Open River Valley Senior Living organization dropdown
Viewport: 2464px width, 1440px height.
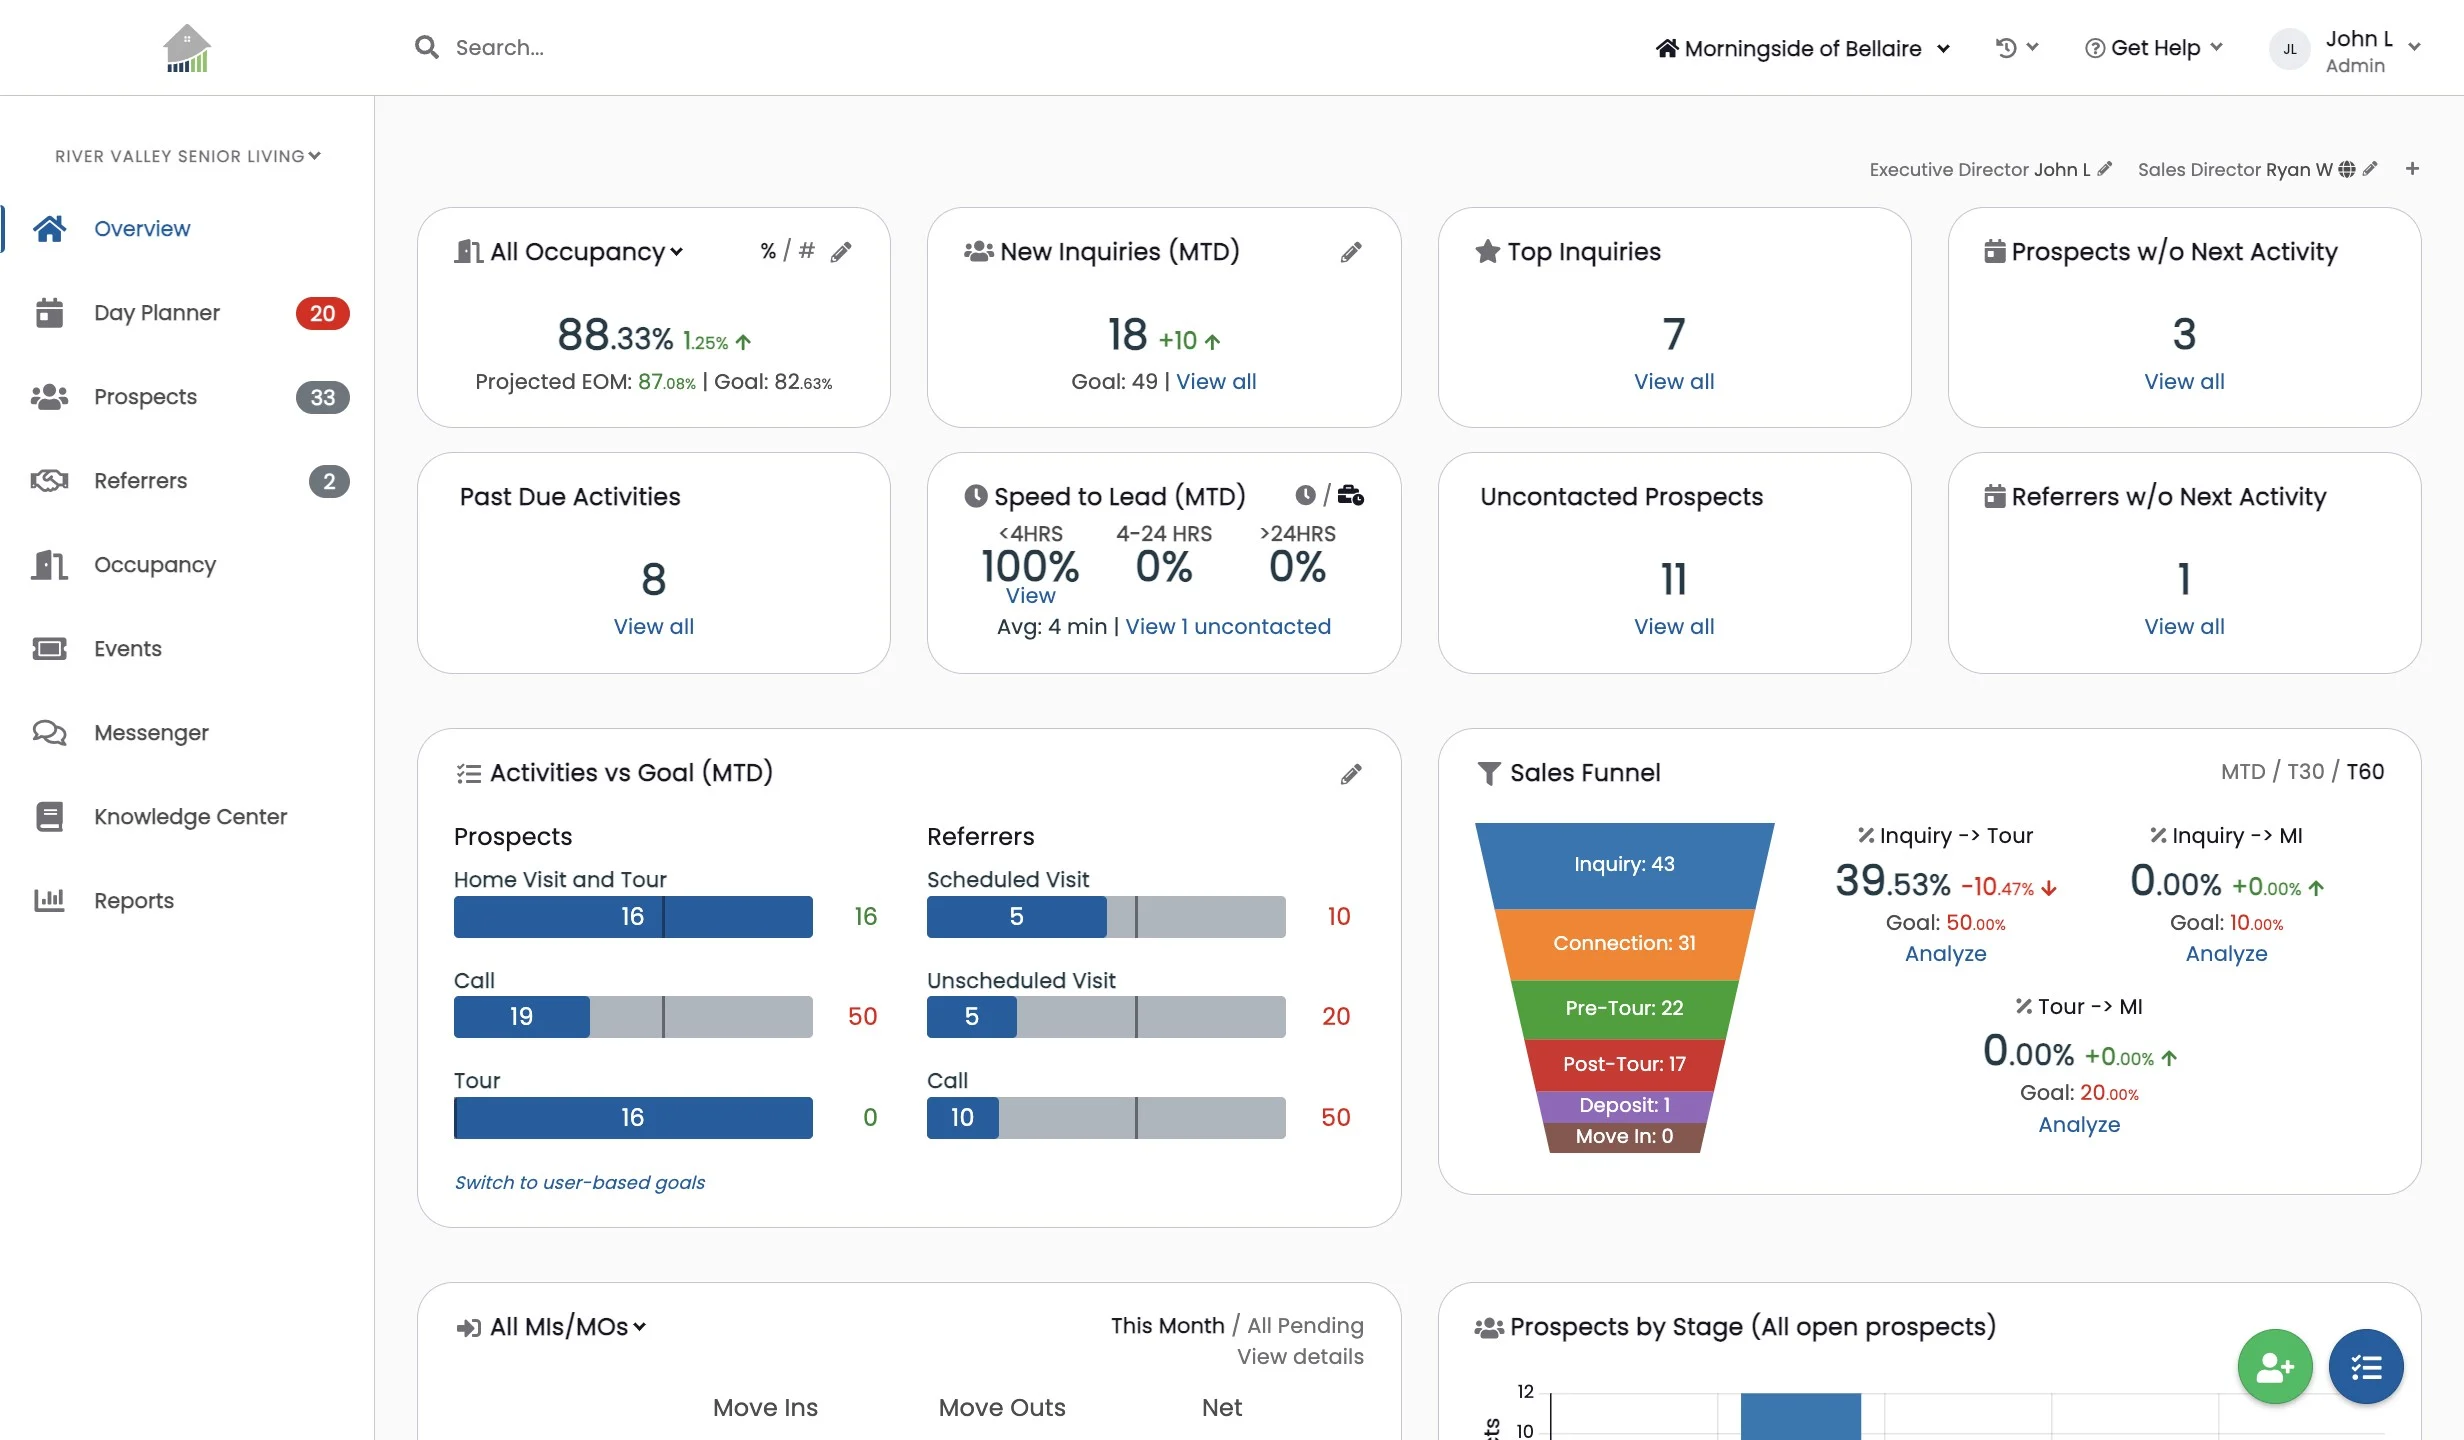(x=187, y=156)
